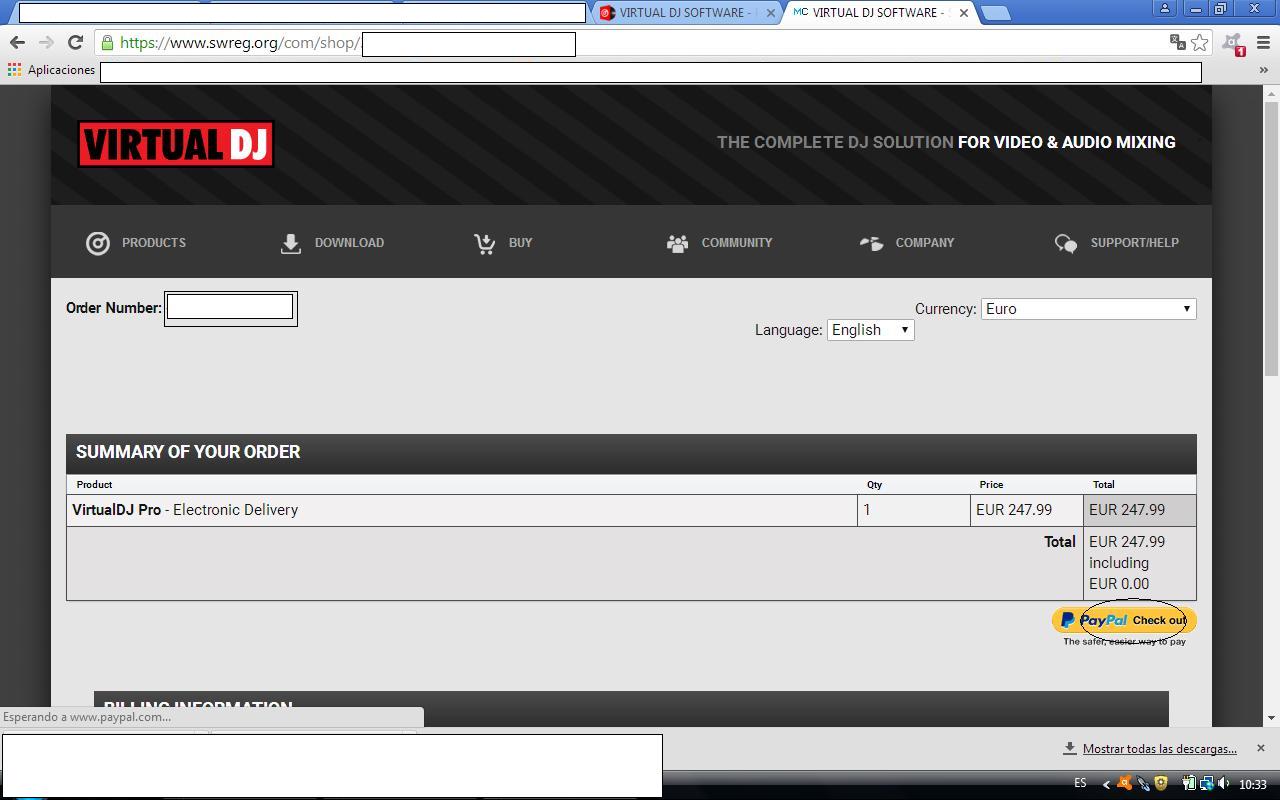Click the Virtual DJ logo
Screen dimensions: 1280x800
(176, 144)
